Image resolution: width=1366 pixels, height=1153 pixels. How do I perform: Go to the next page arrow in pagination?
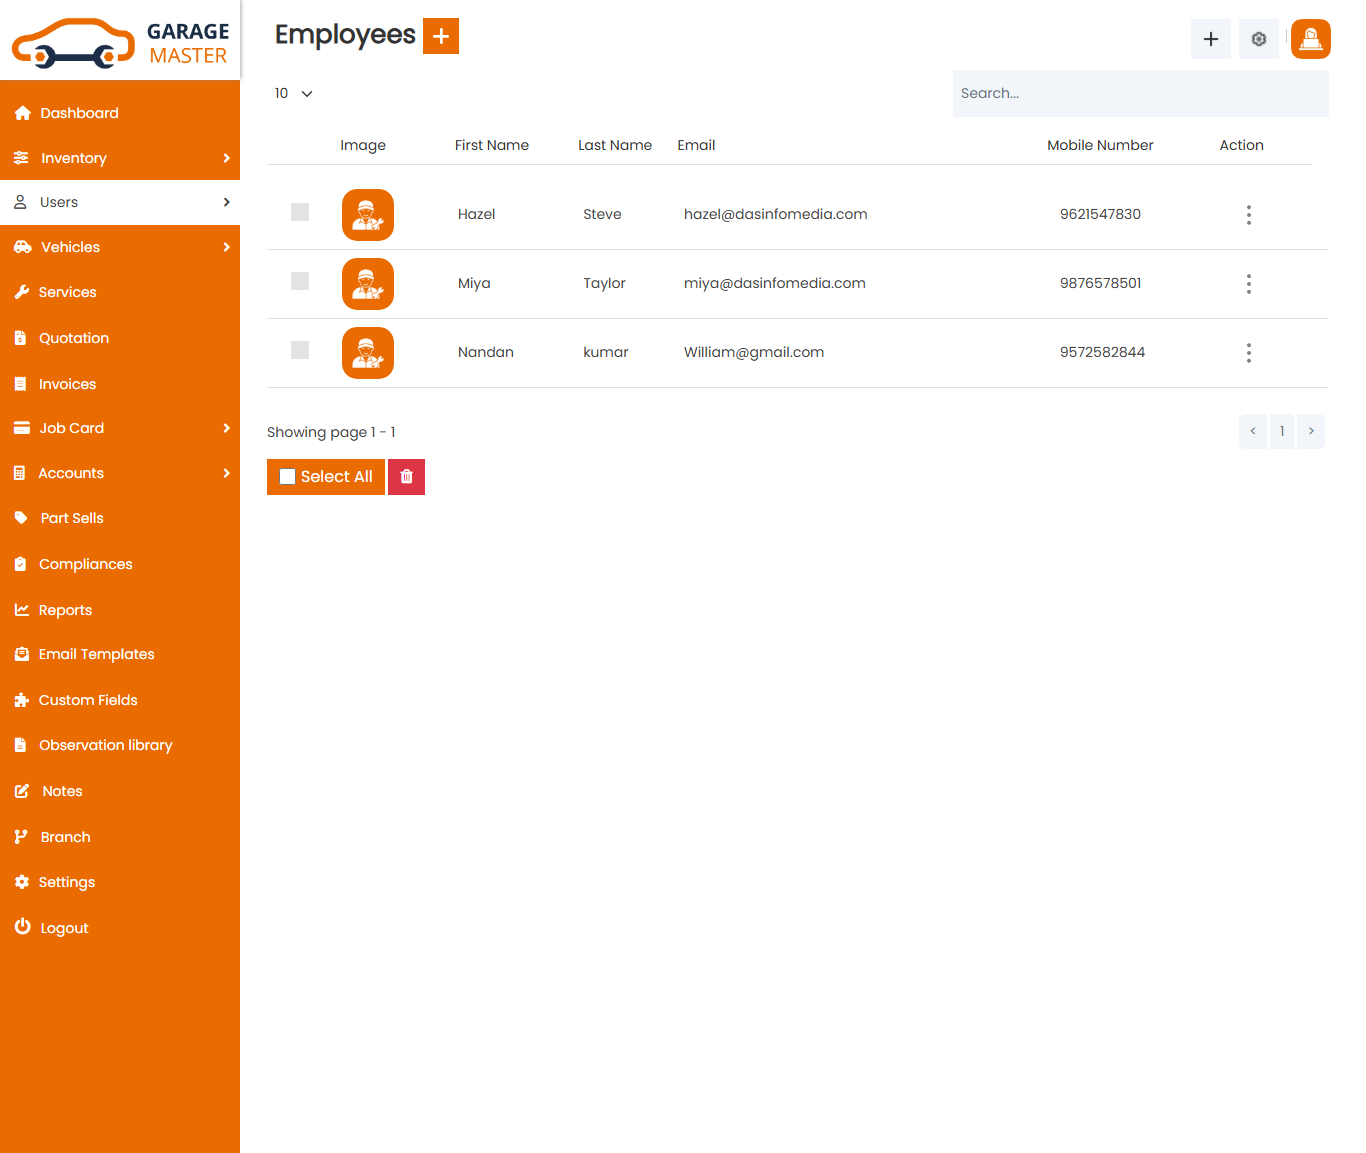(x=1310, y=431)
